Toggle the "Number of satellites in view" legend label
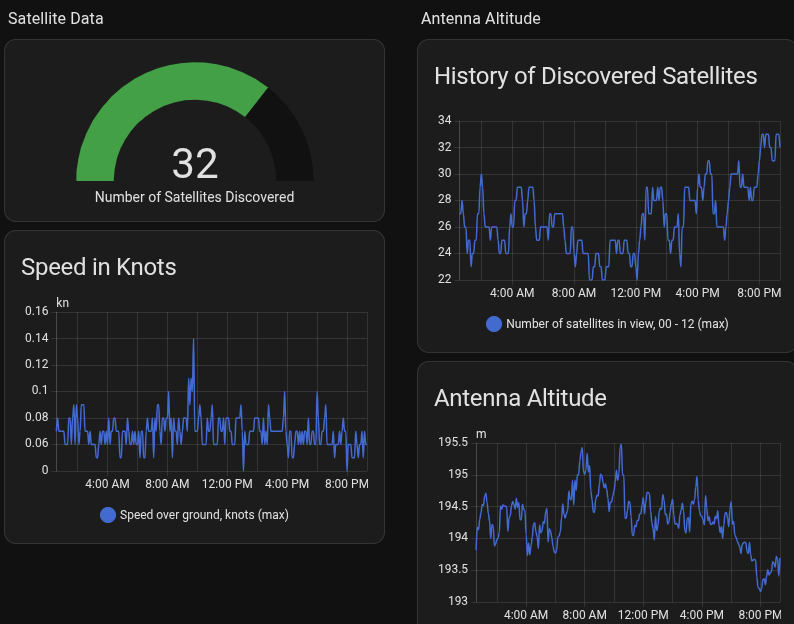The image size is (794, 624). [x=617, y=324]
